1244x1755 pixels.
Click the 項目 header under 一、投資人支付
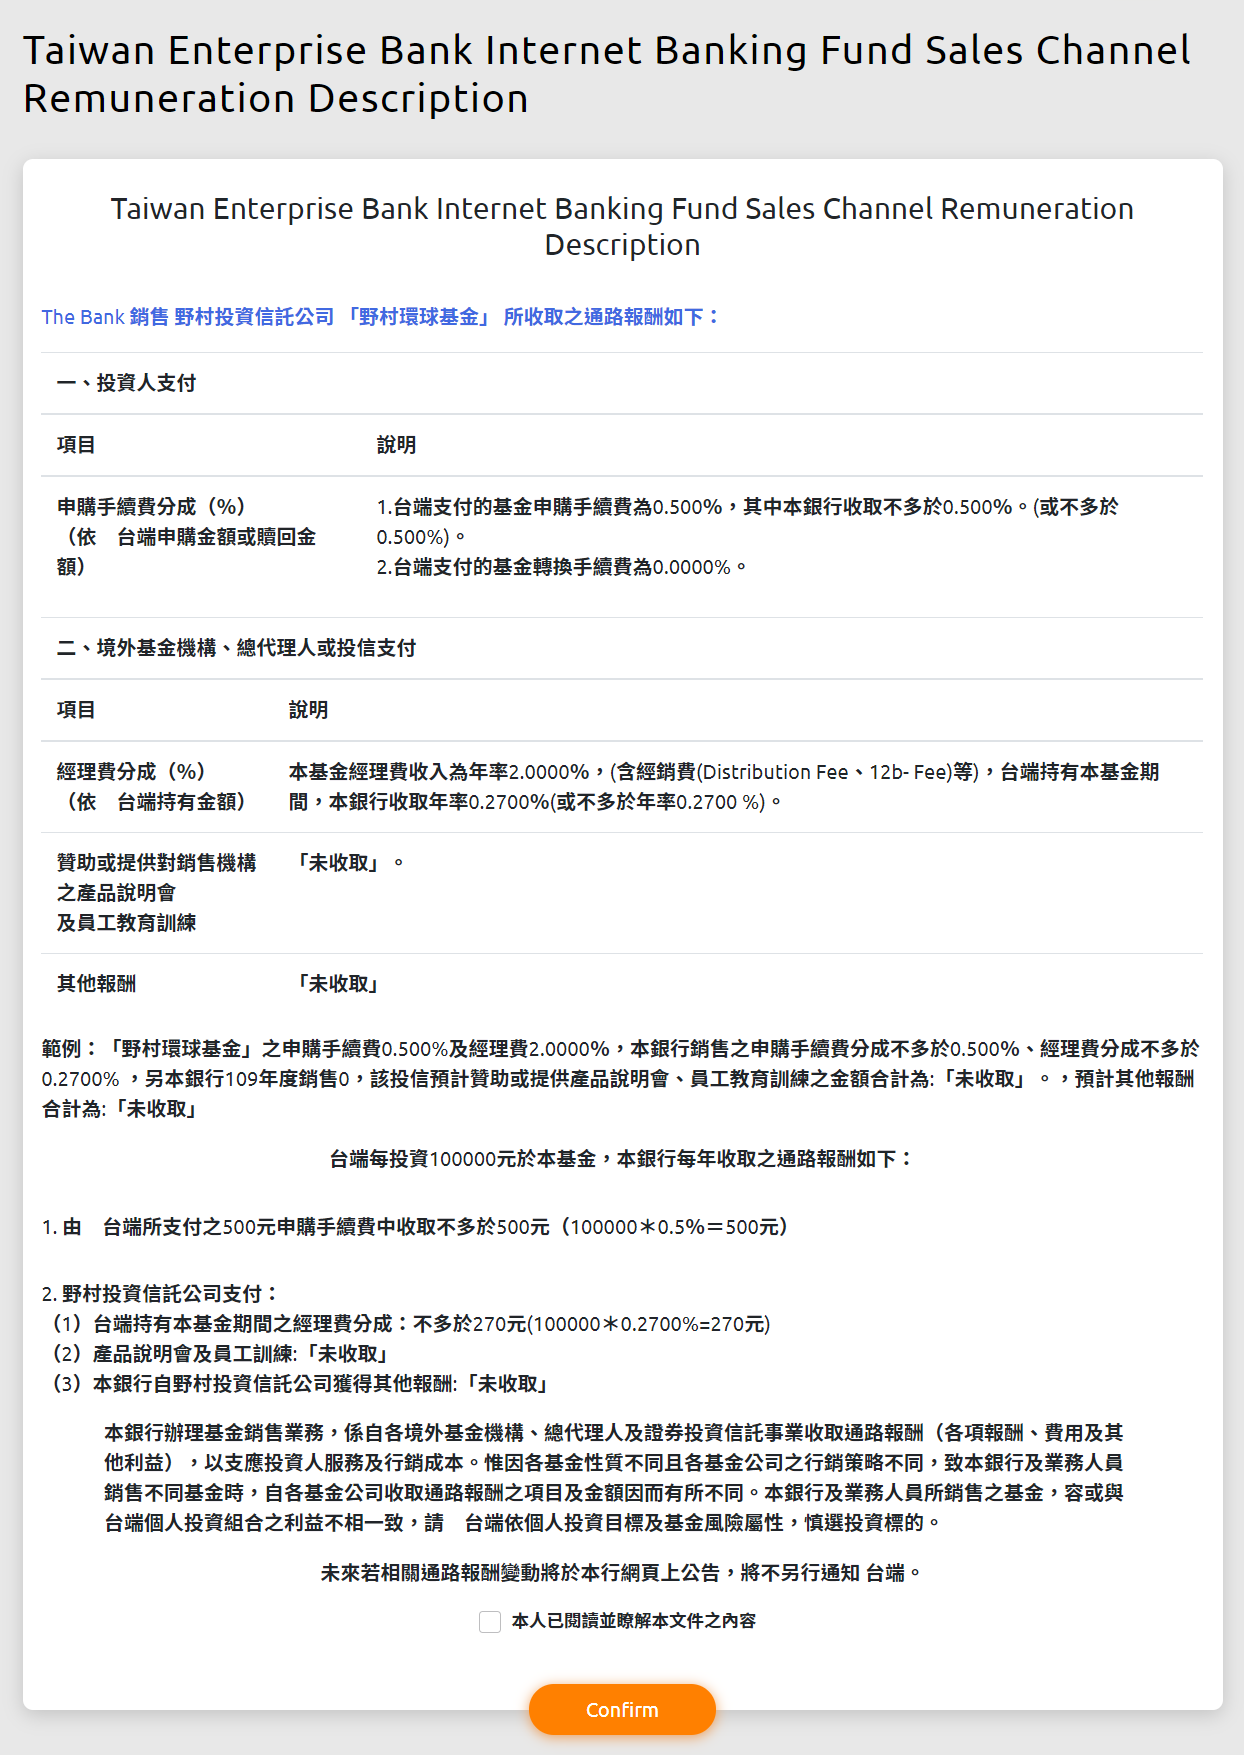point(76,445)
